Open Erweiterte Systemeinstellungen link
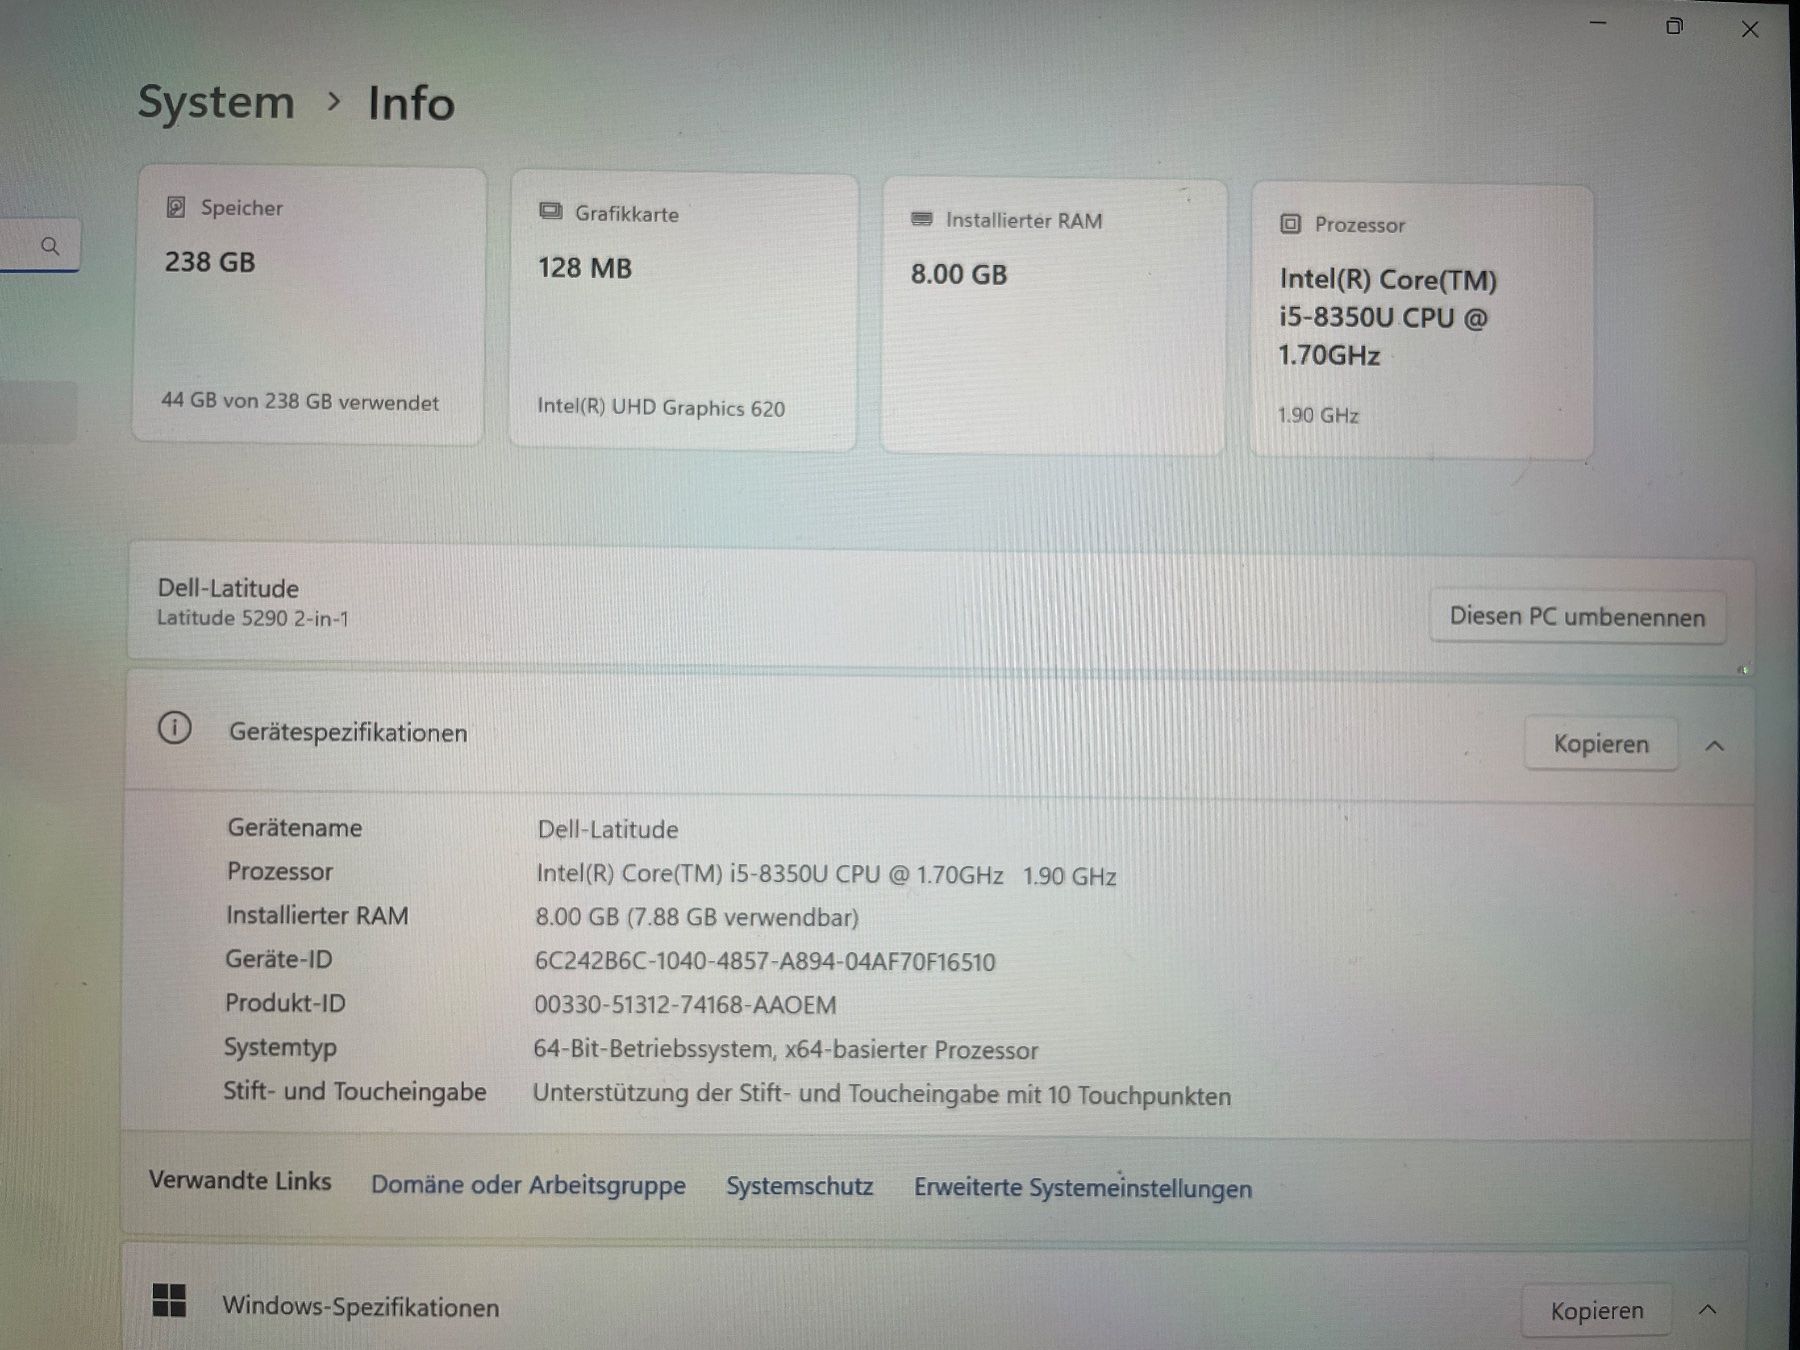The image size is (1800, 1350). pyautogui.click(x=1083, y=1188)
